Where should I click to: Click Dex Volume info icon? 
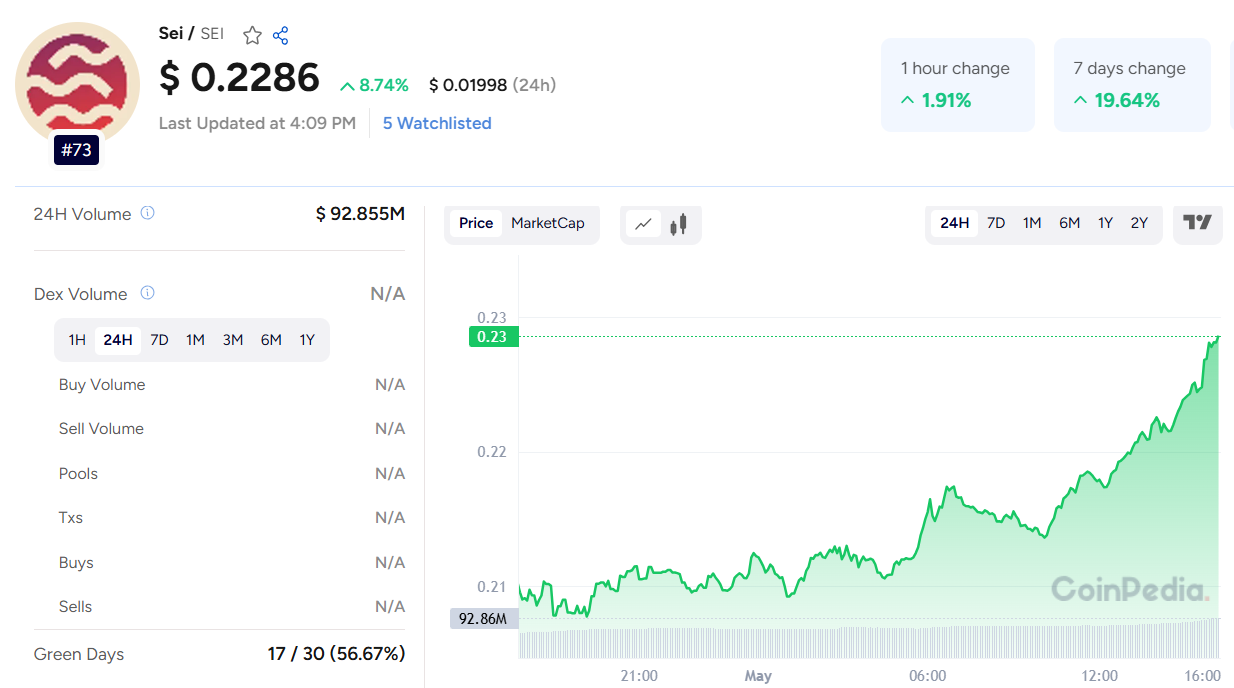[147, 293]
